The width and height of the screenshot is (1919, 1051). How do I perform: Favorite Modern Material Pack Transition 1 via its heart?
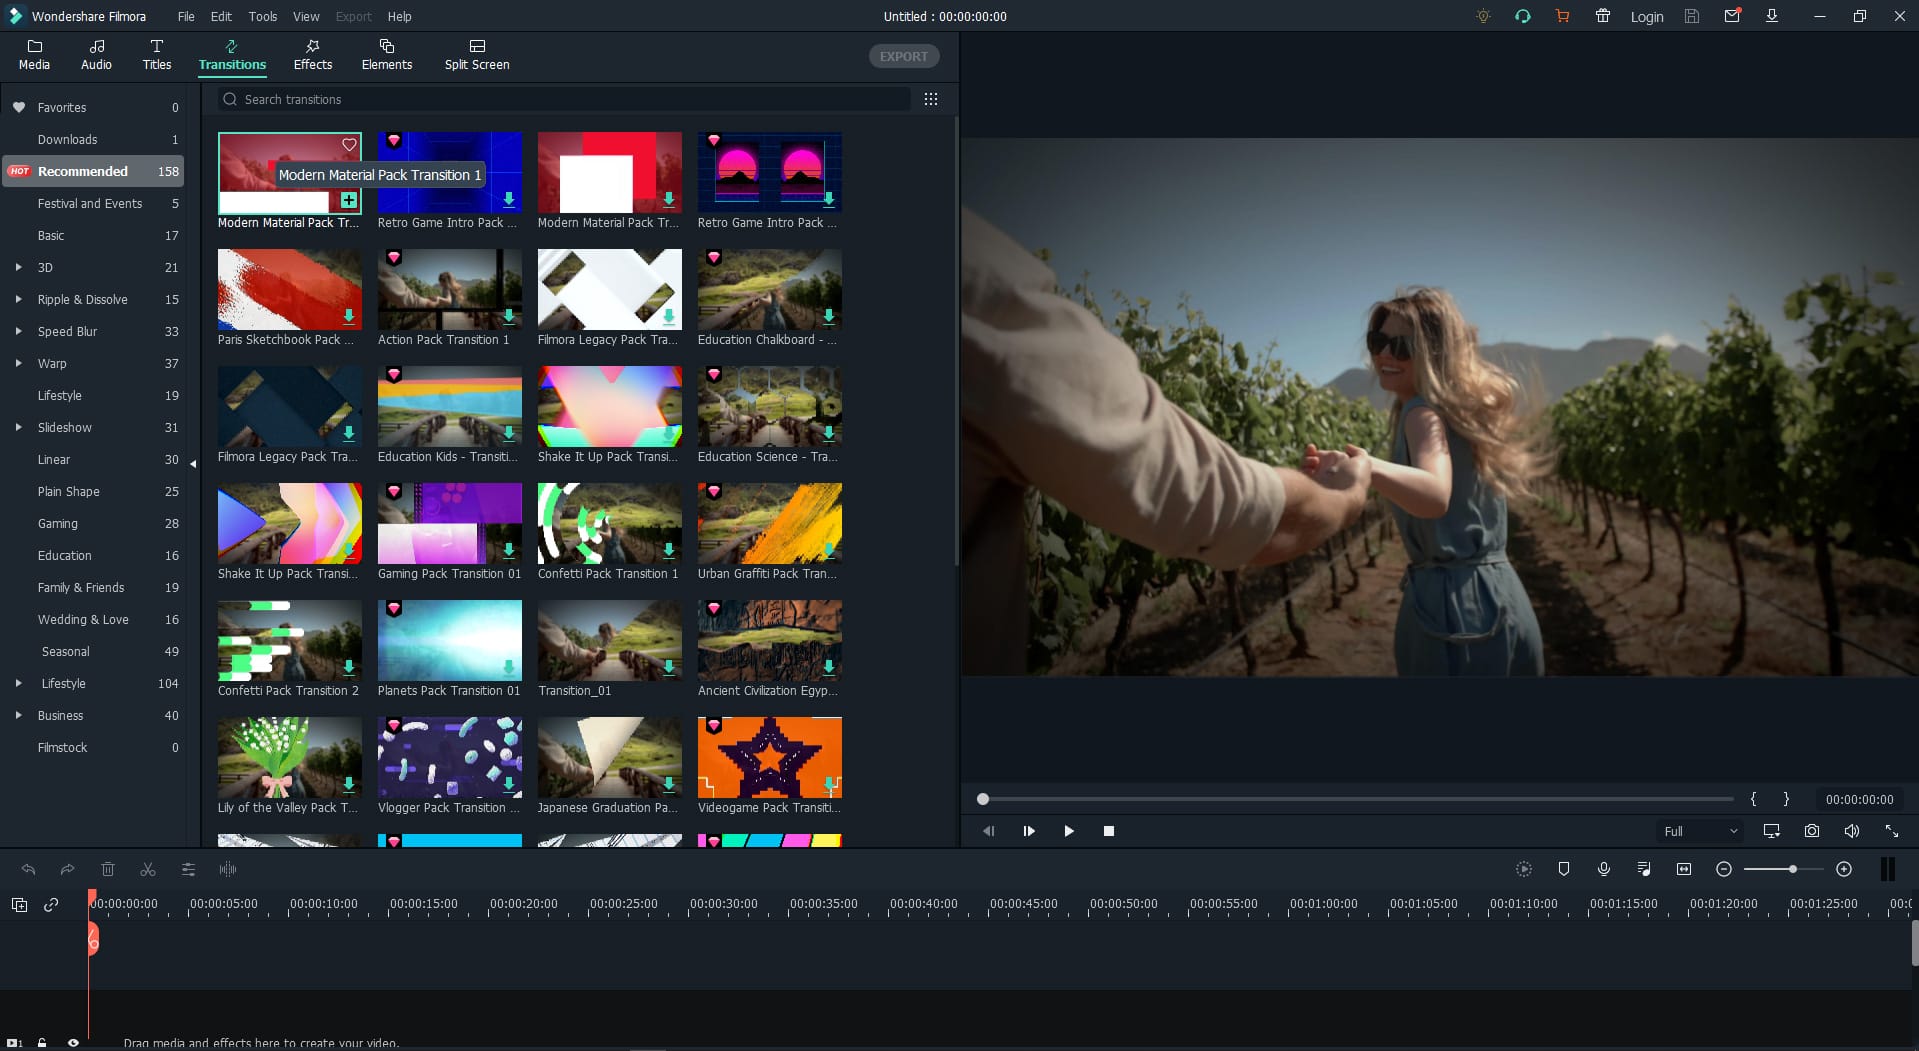pos(349,145)
